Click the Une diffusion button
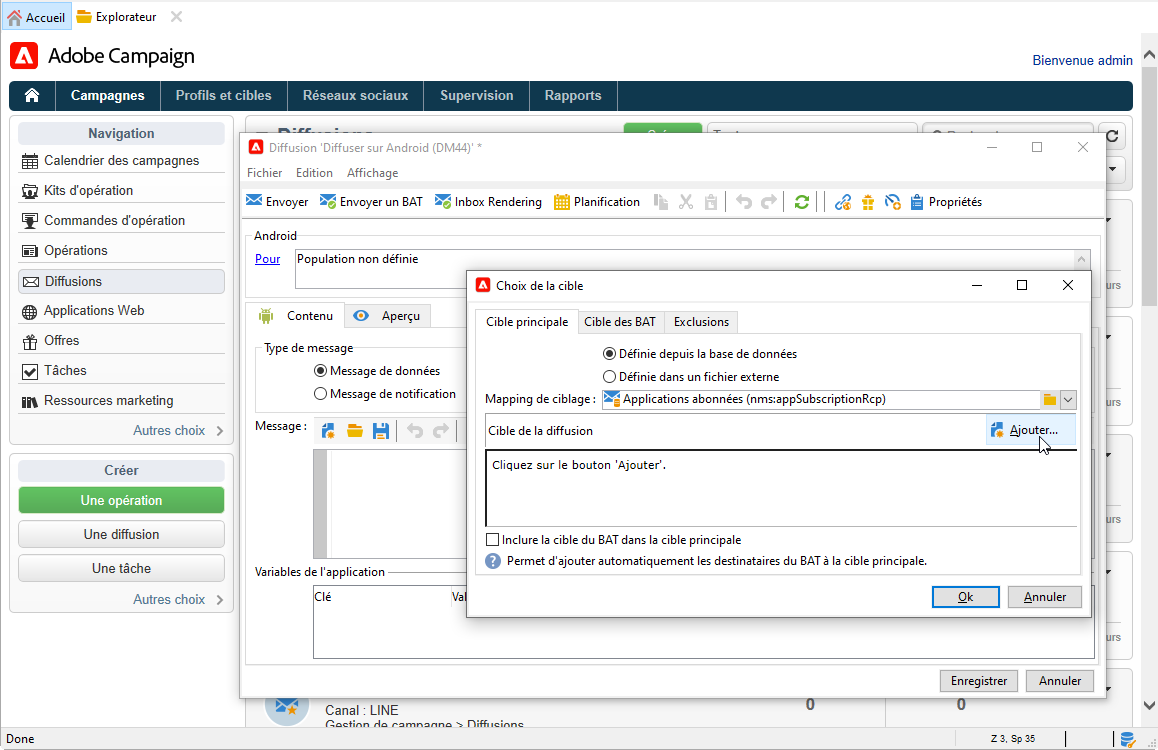The image size is (1158, 750). 121,534
